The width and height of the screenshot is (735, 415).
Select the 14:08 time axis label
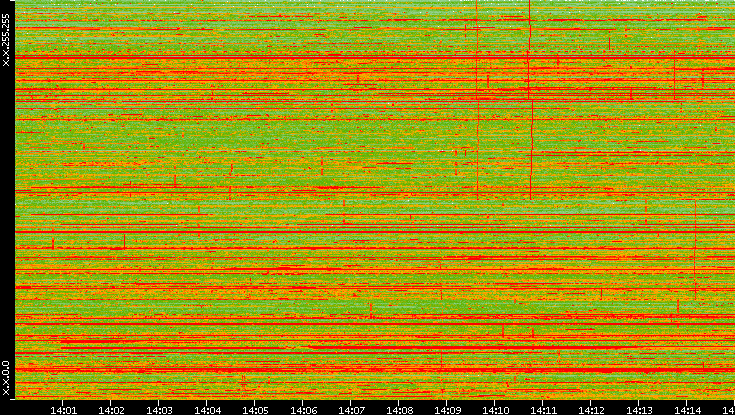(399, 410)
